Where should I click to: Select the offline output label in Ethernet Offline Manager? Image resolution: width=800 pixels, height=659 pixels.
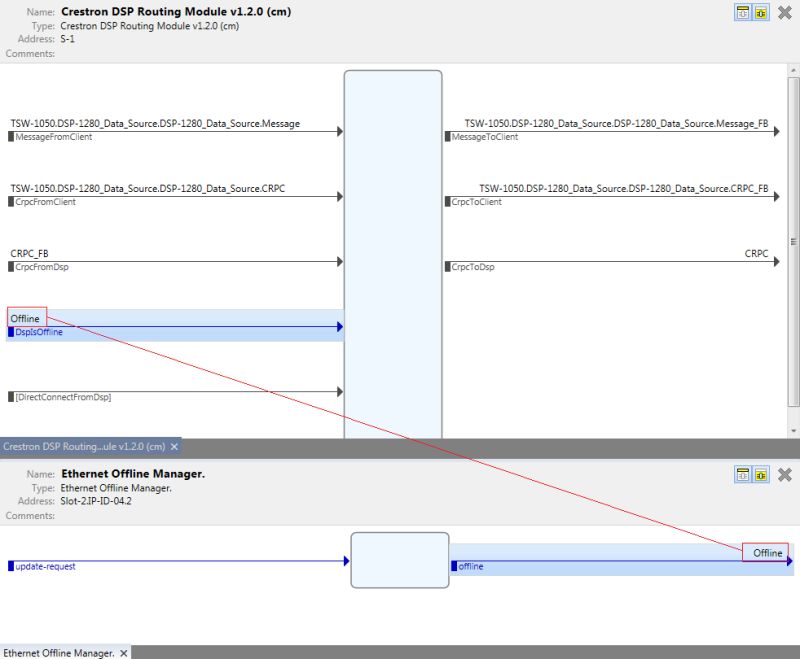click(x=470, y=566)
